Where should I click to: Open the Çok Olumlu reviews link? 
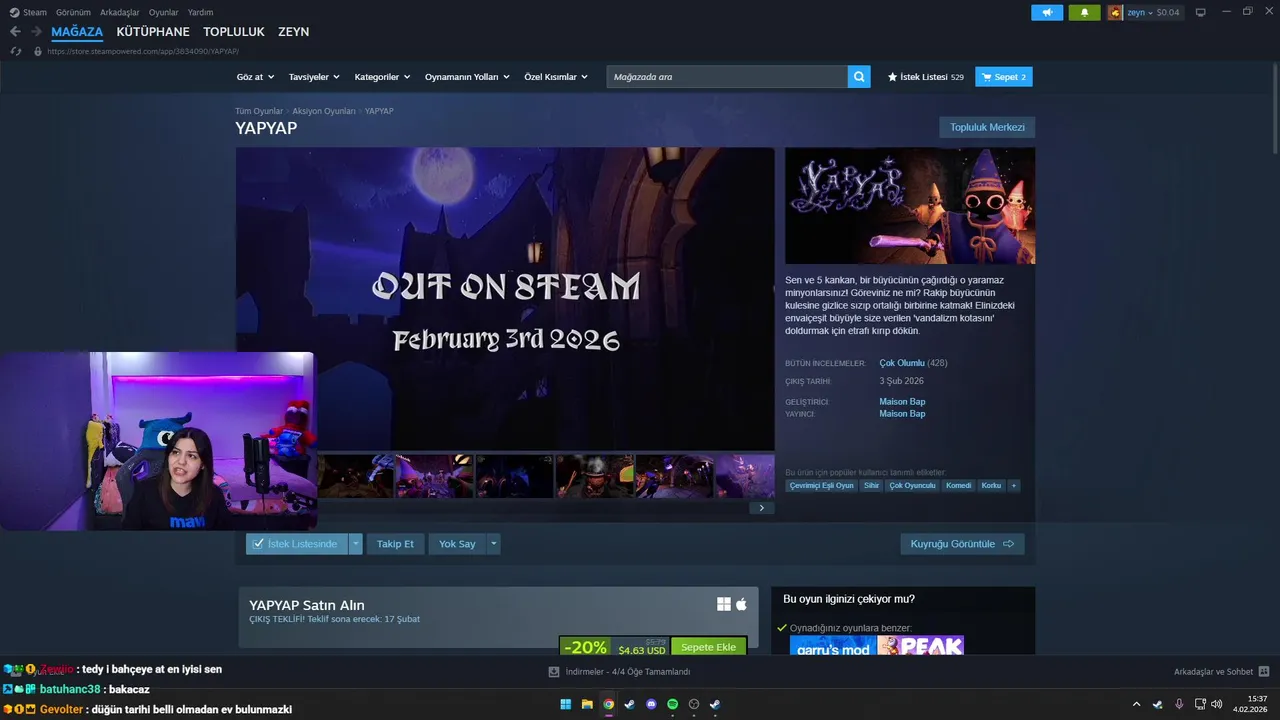pyautogui.click(x=902, y=363)
